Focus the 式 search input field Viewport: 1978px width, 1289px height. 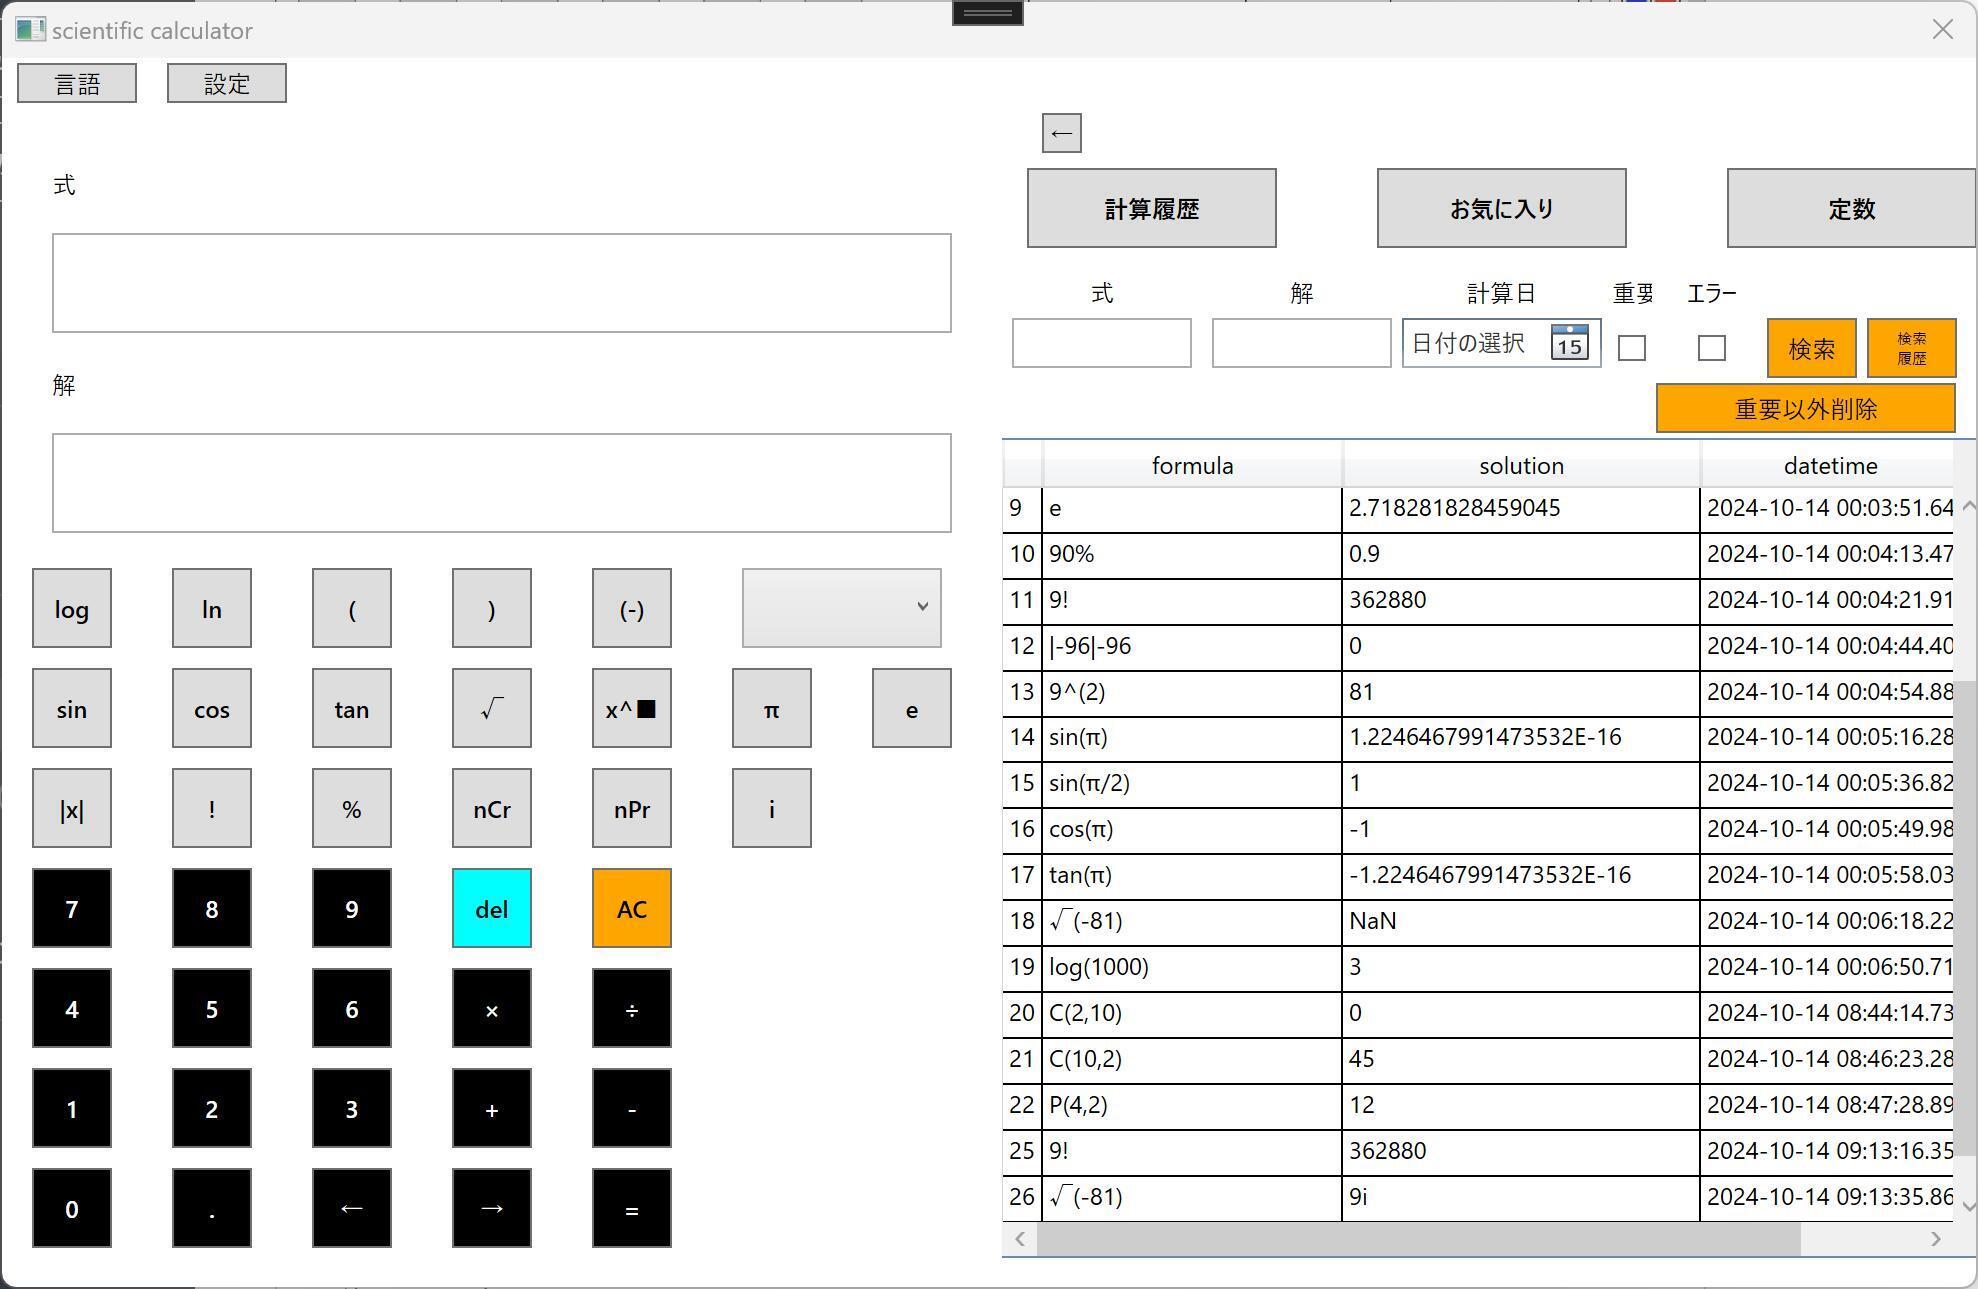click(x=1101, y=343)
